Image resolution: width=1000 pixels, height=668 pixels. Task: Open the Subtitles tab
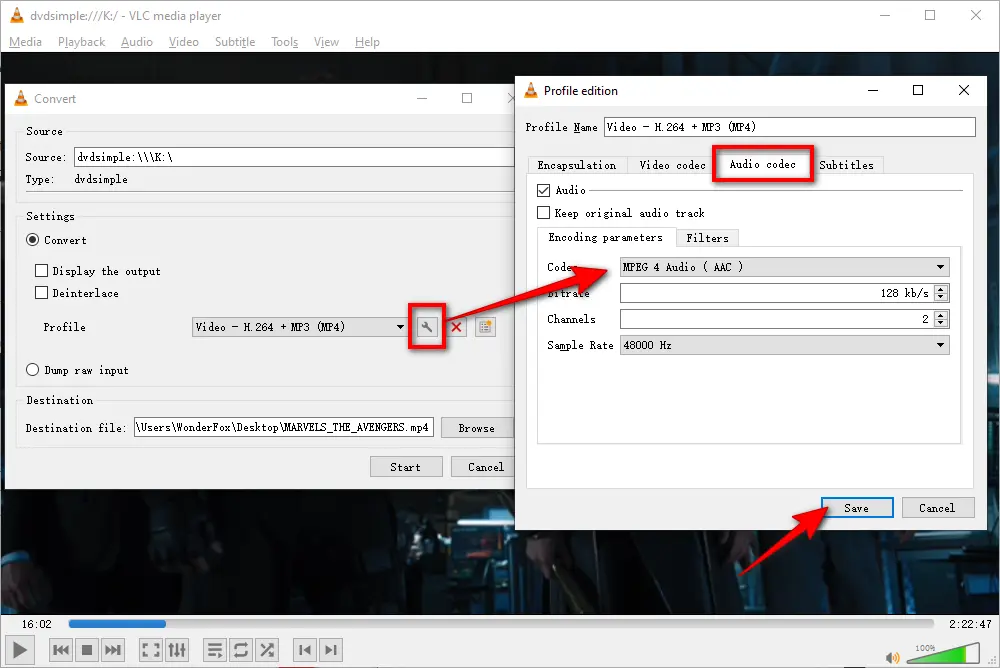point(847,165)
